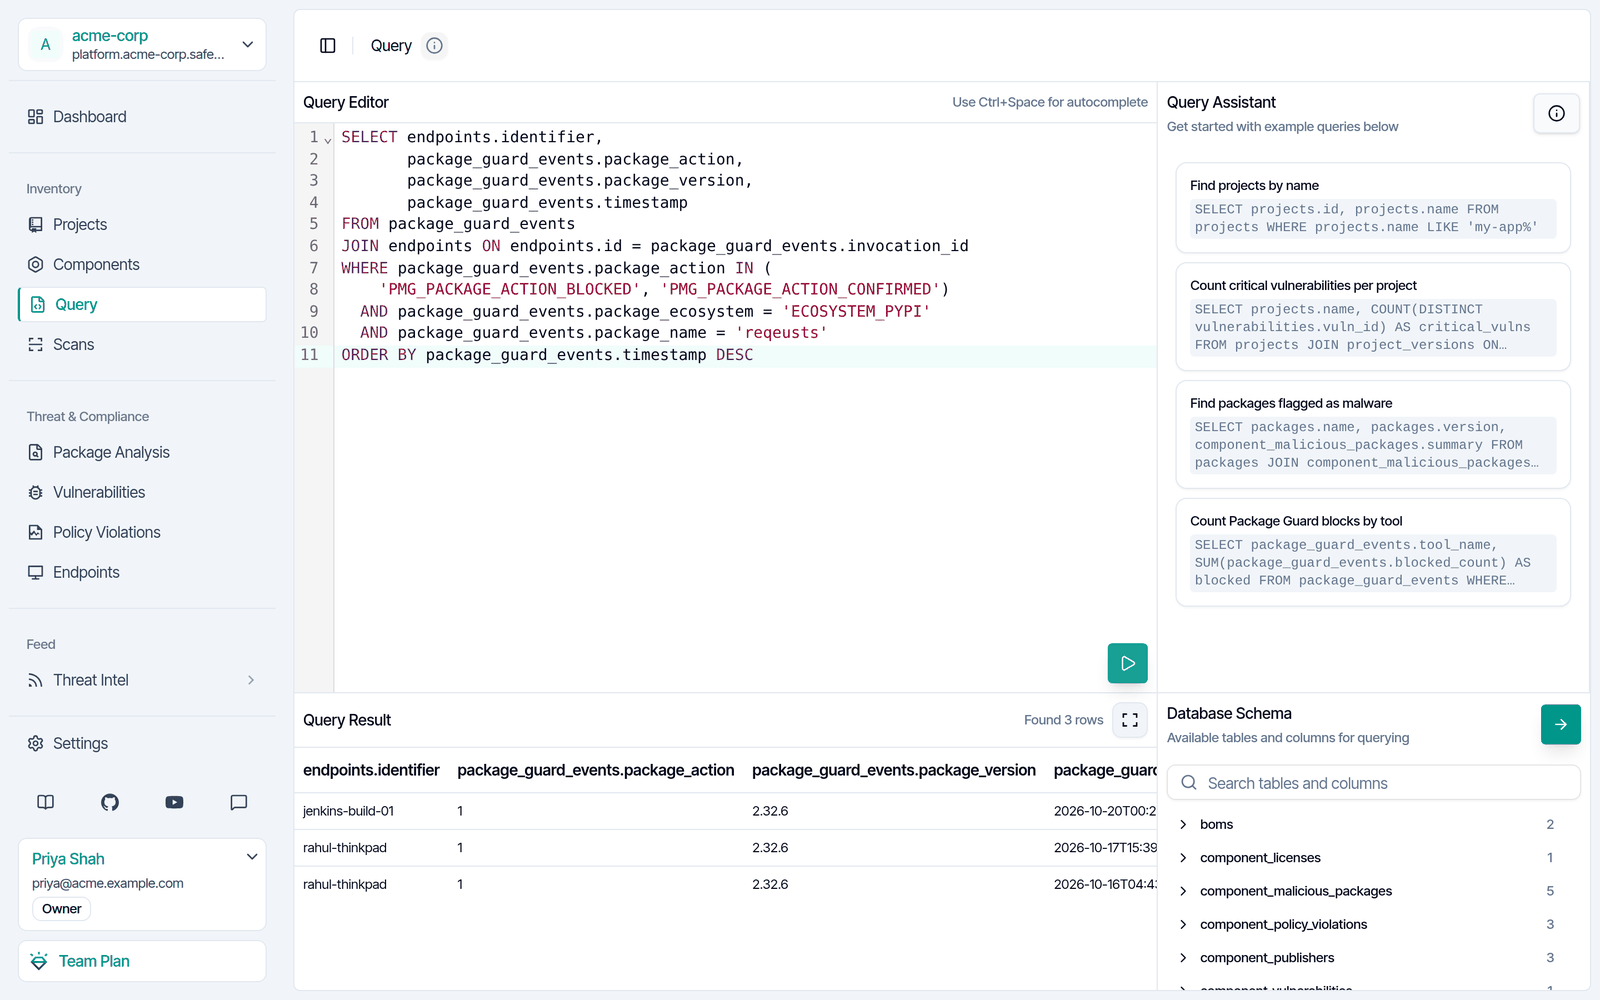Screen dimensions: 1600x1000
Task: Toggle the sidebar panel icon
Action: pos(328,46)
